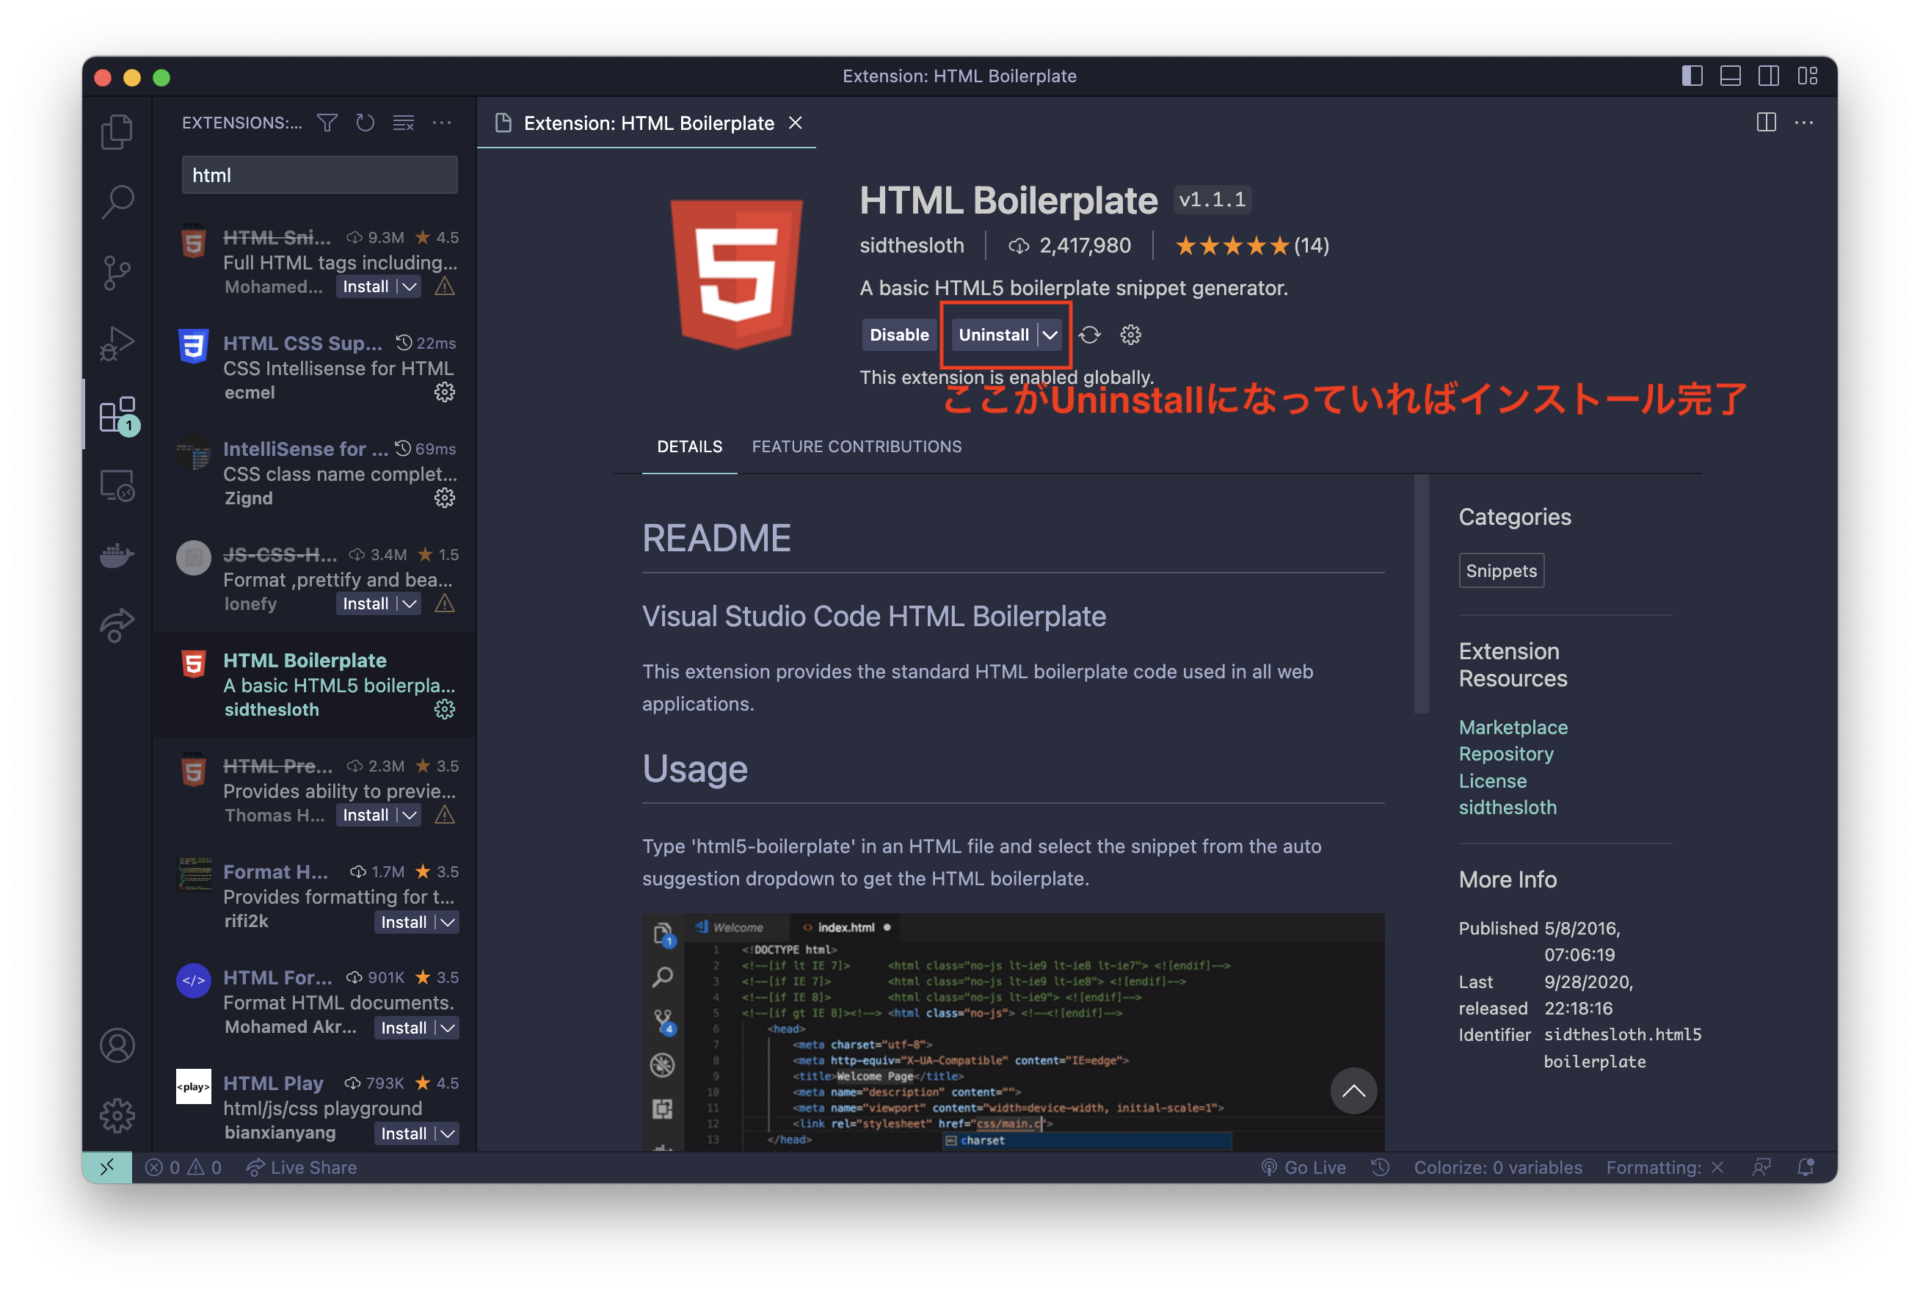Image resolution: width=1920 pixels, height=1292 pixels.
Task: Click warning icon on JS-CSS-HTML Formatter item
Action: (445, 604)
